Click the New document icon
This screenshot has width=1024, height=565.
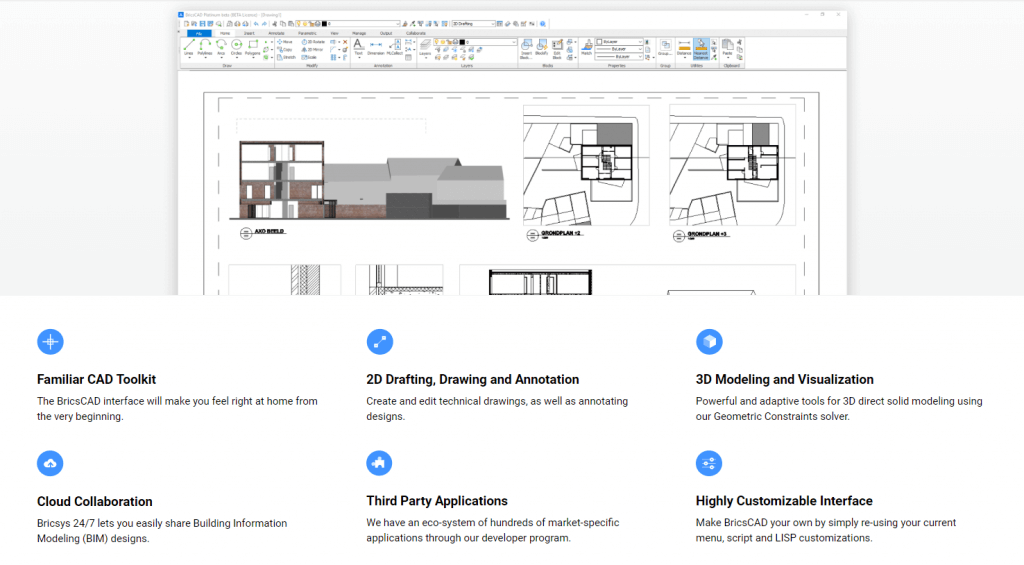click(x=186, y=24)
